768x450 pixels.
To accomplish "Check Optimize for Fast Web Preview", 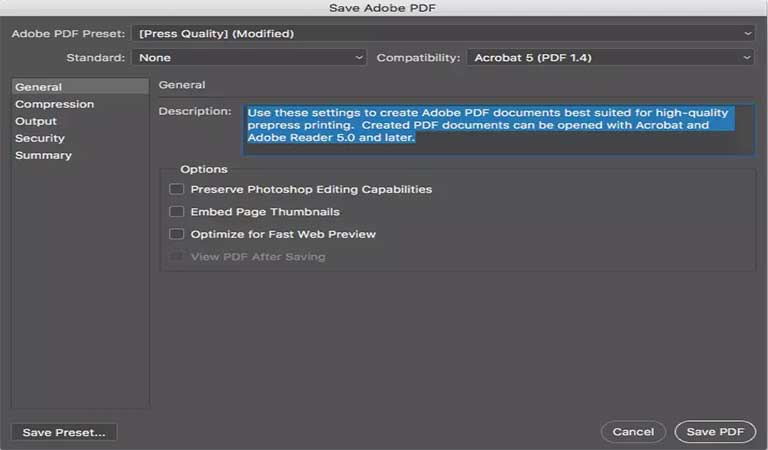I will click(x=177, y=234).
